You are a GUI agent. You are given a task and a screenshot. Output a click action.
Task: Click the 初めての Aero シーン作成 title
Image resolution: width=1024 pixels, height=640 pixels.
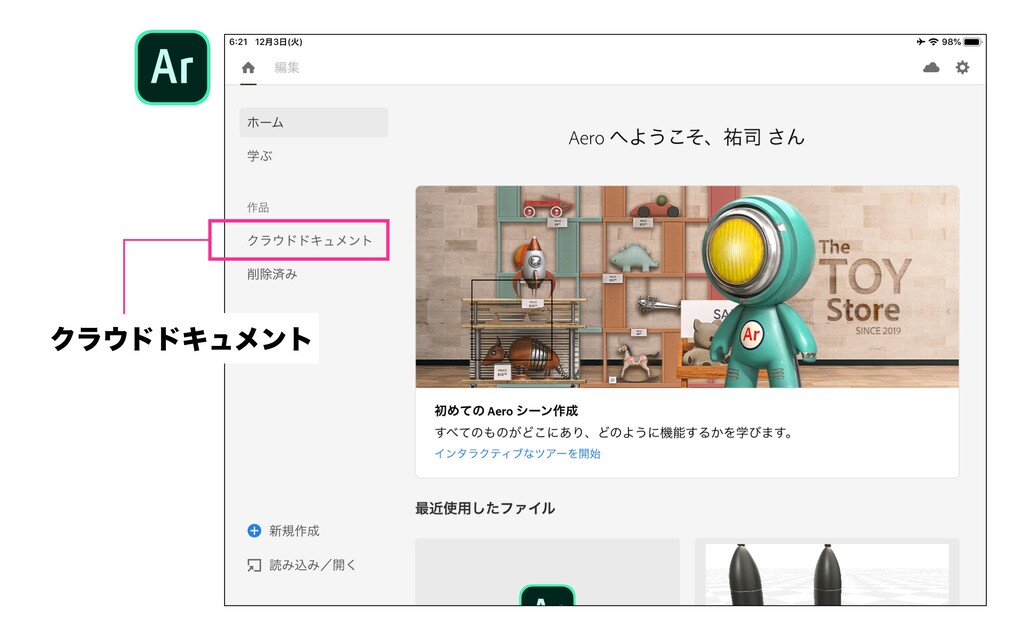(x=506, y=411)
